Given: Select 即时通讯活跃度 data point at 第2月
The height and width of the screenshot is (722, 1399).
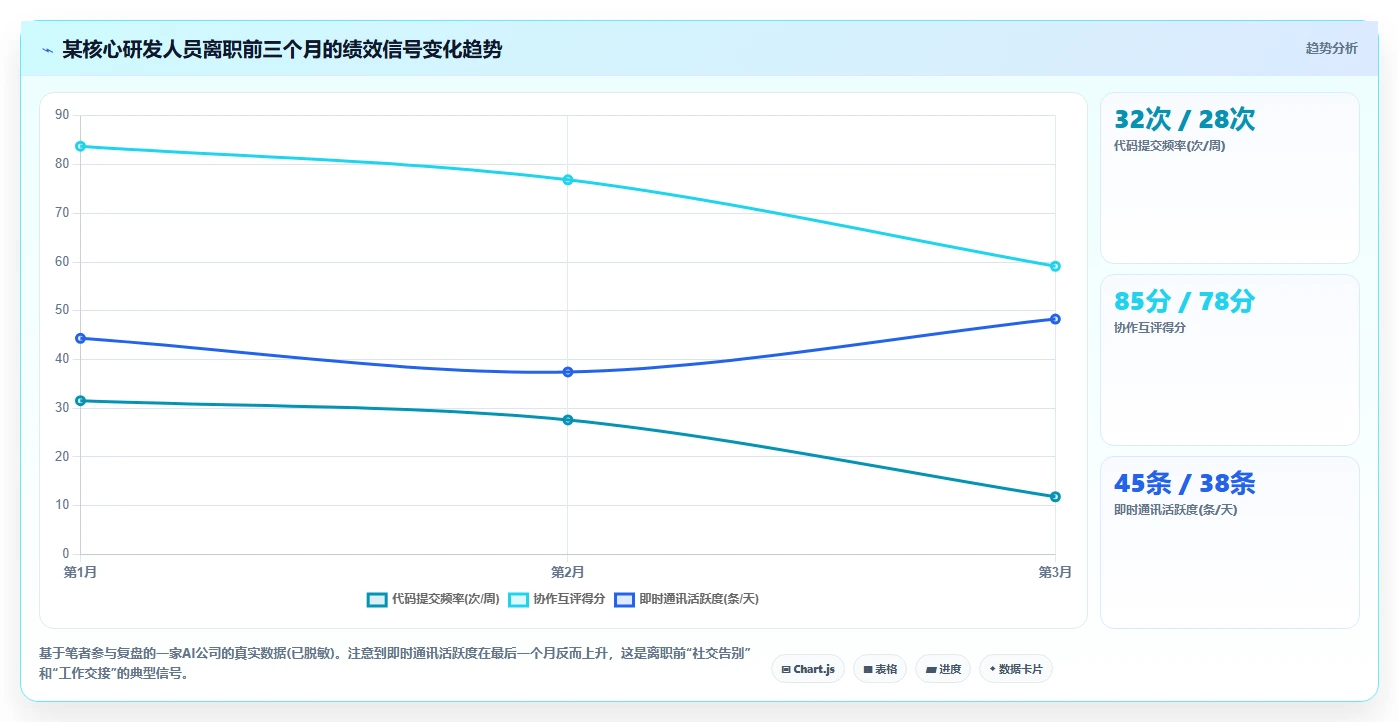Looking at the screenshot, I should coord(567,372).
